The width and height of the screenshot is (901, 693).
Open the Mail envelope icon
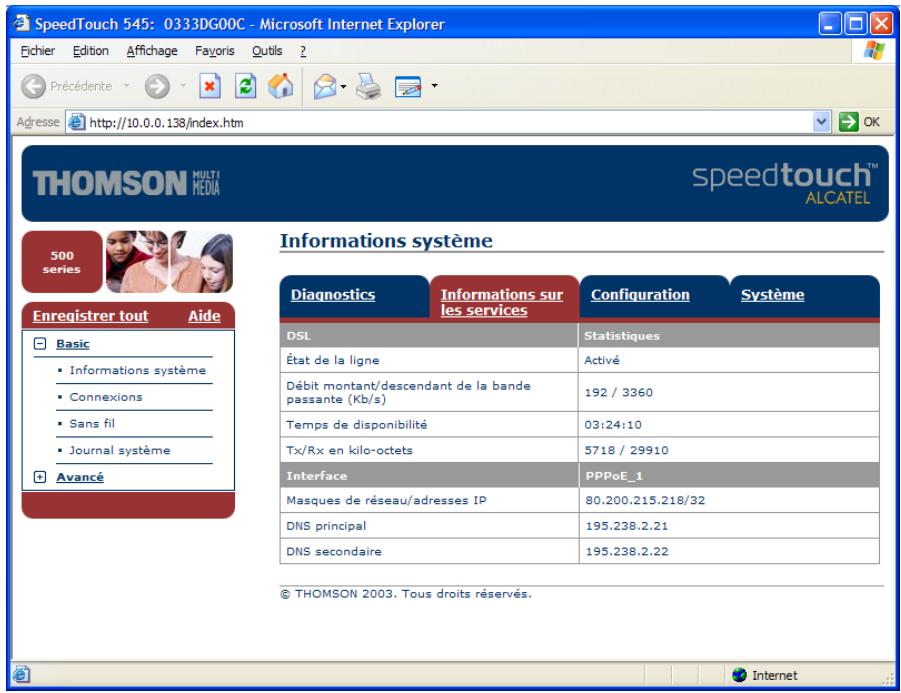[325, 87]
